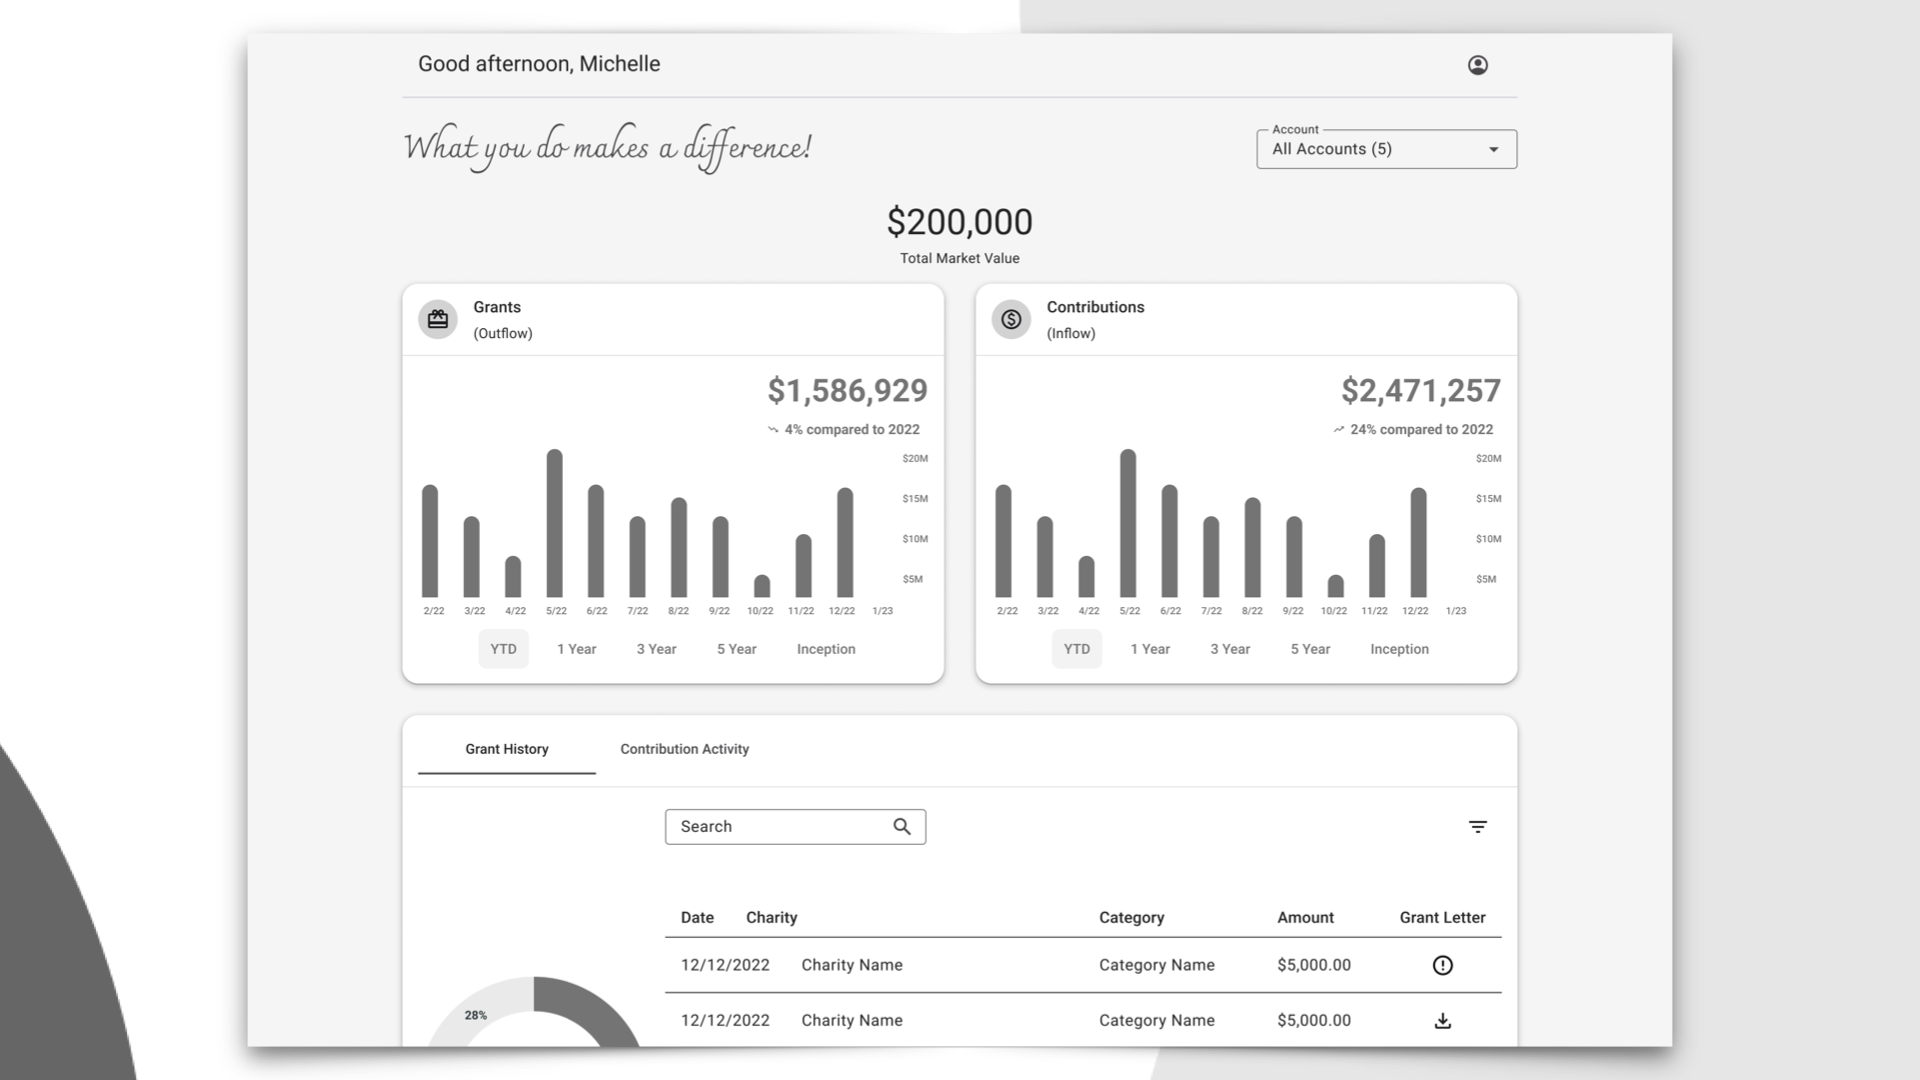The image size is (1920, 1080).
Task: Click the 4/22 bar in Contributions chart
Action: pyautogui.click(x=1087, y=577)
